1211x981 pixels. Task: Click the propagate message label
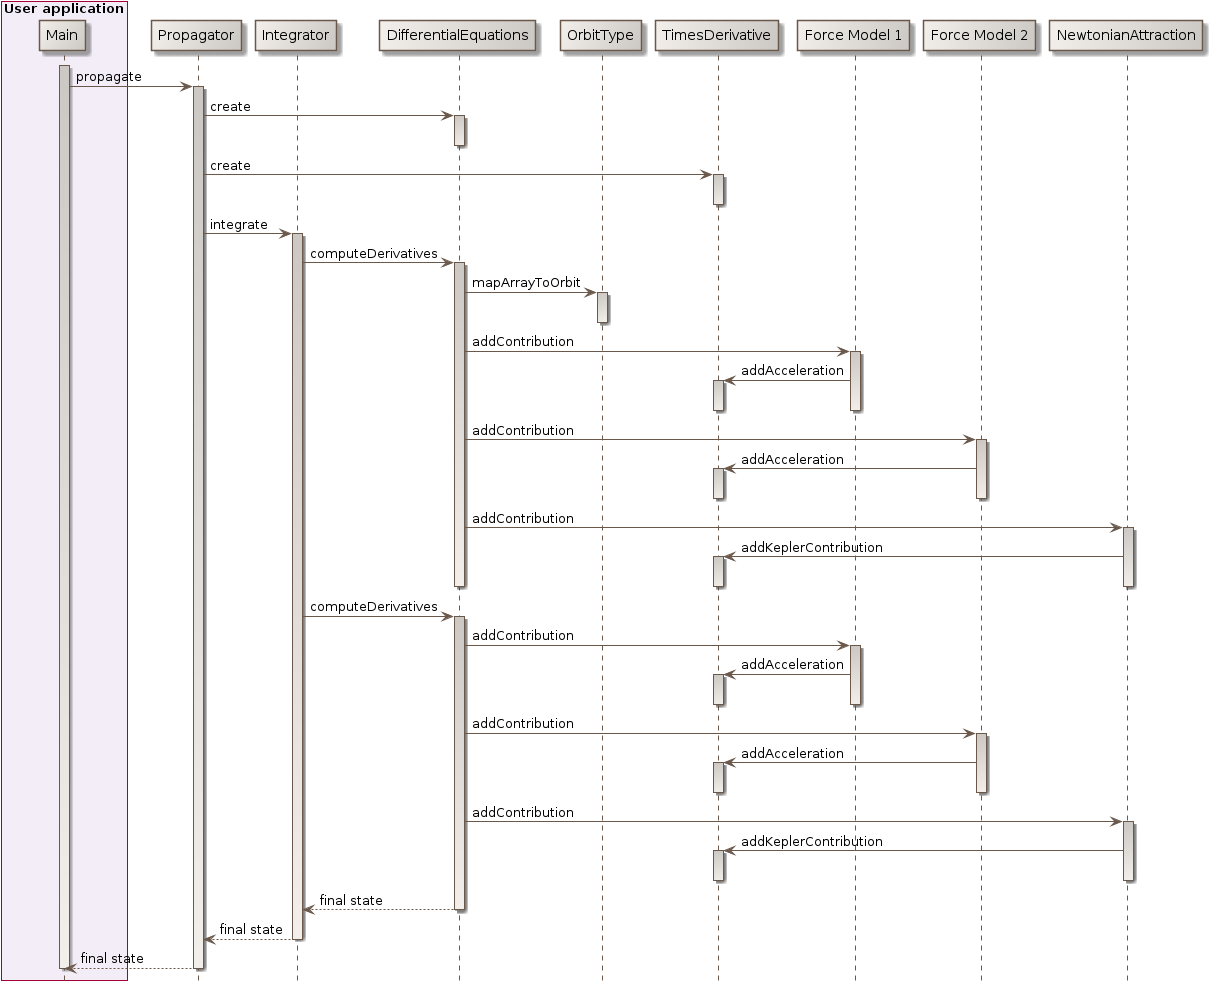pos(110,77)
